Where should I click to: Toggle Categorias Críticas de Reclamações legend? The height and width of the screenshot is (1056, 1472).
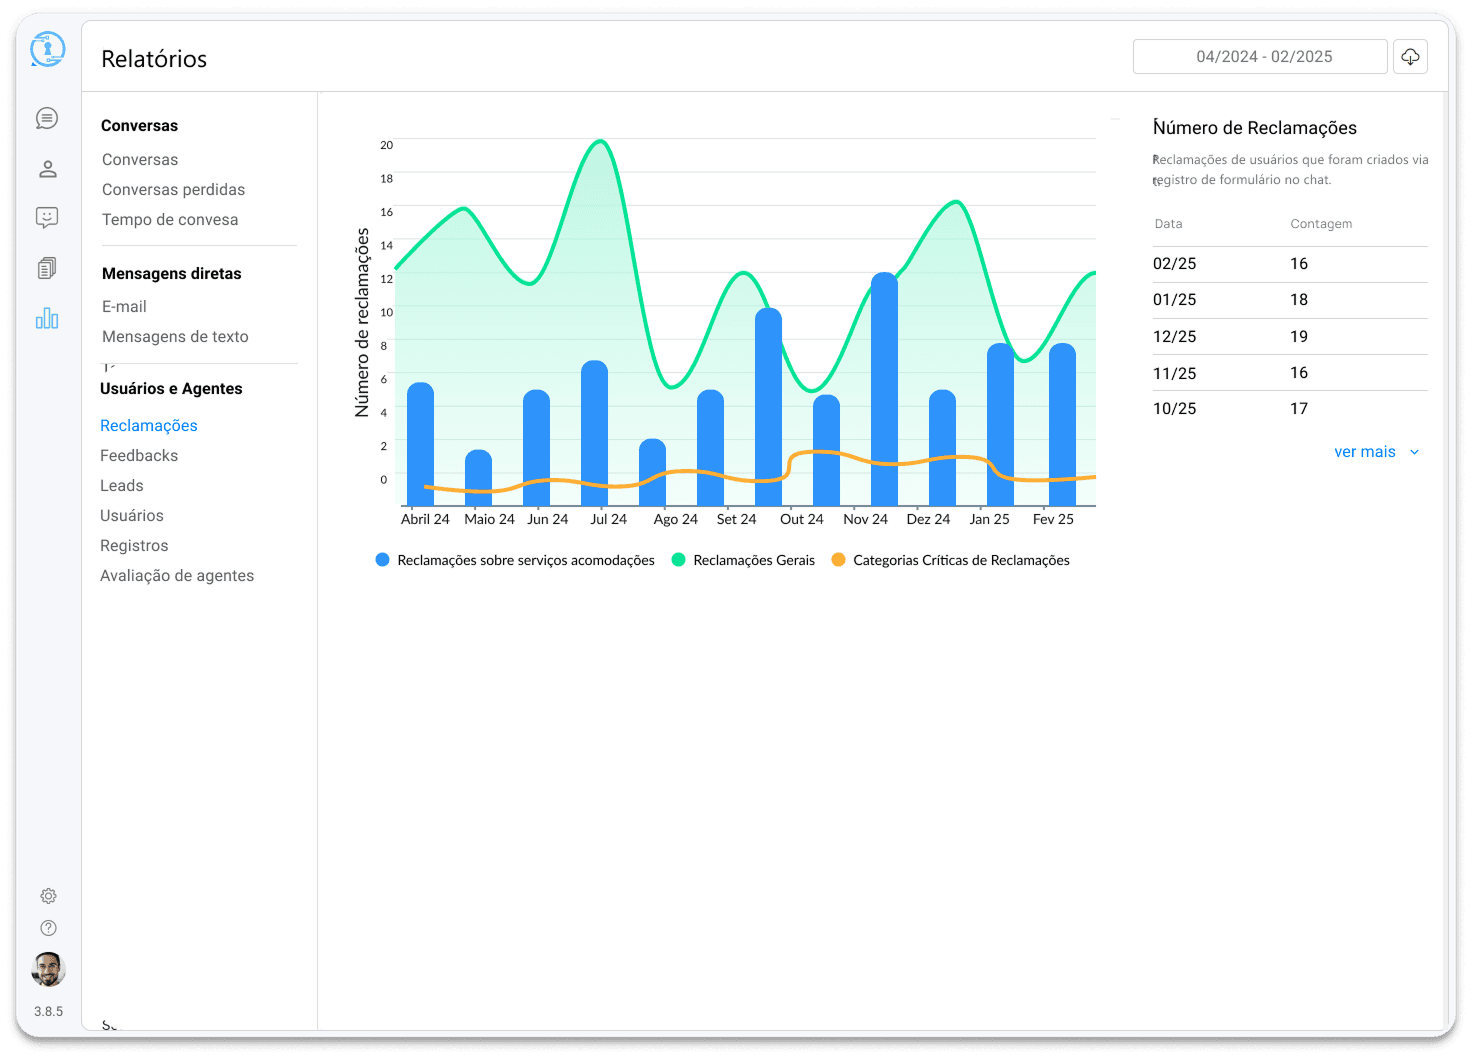pyautogui.click(x=950, y=560)
